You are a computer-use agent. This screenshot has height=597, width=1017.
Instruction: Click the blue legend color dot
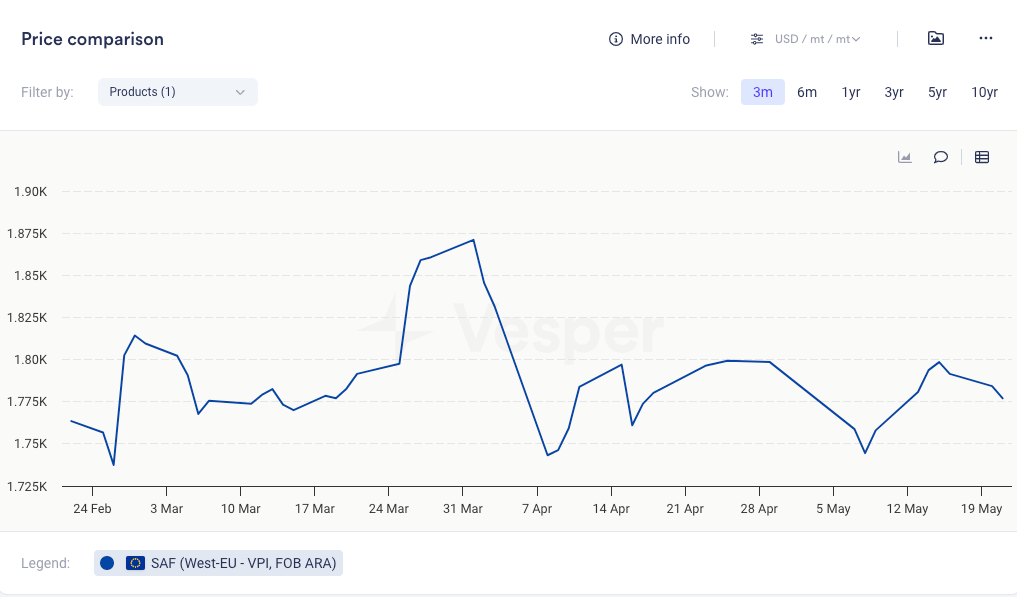pos(108,563)
